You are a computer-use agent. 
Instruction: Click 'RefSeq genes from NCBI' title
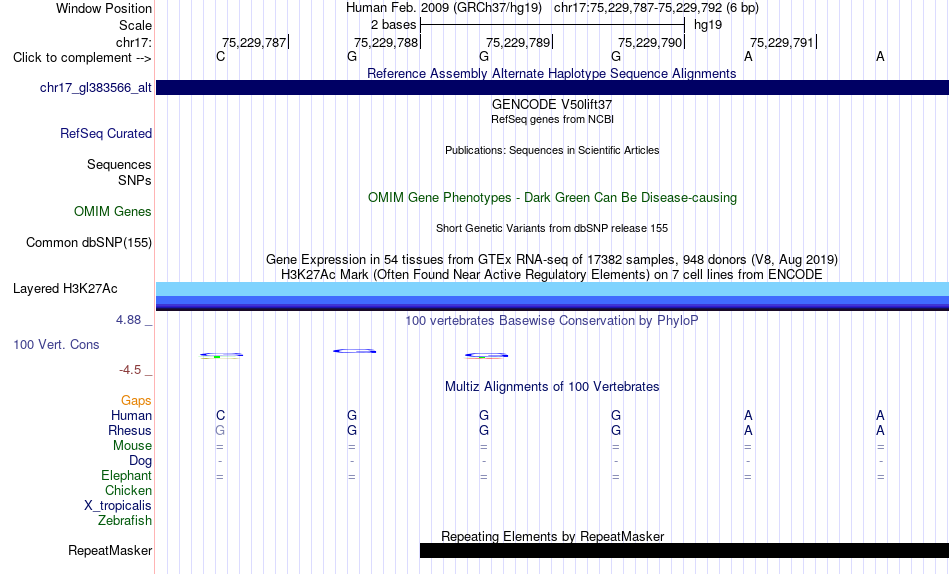552,119
